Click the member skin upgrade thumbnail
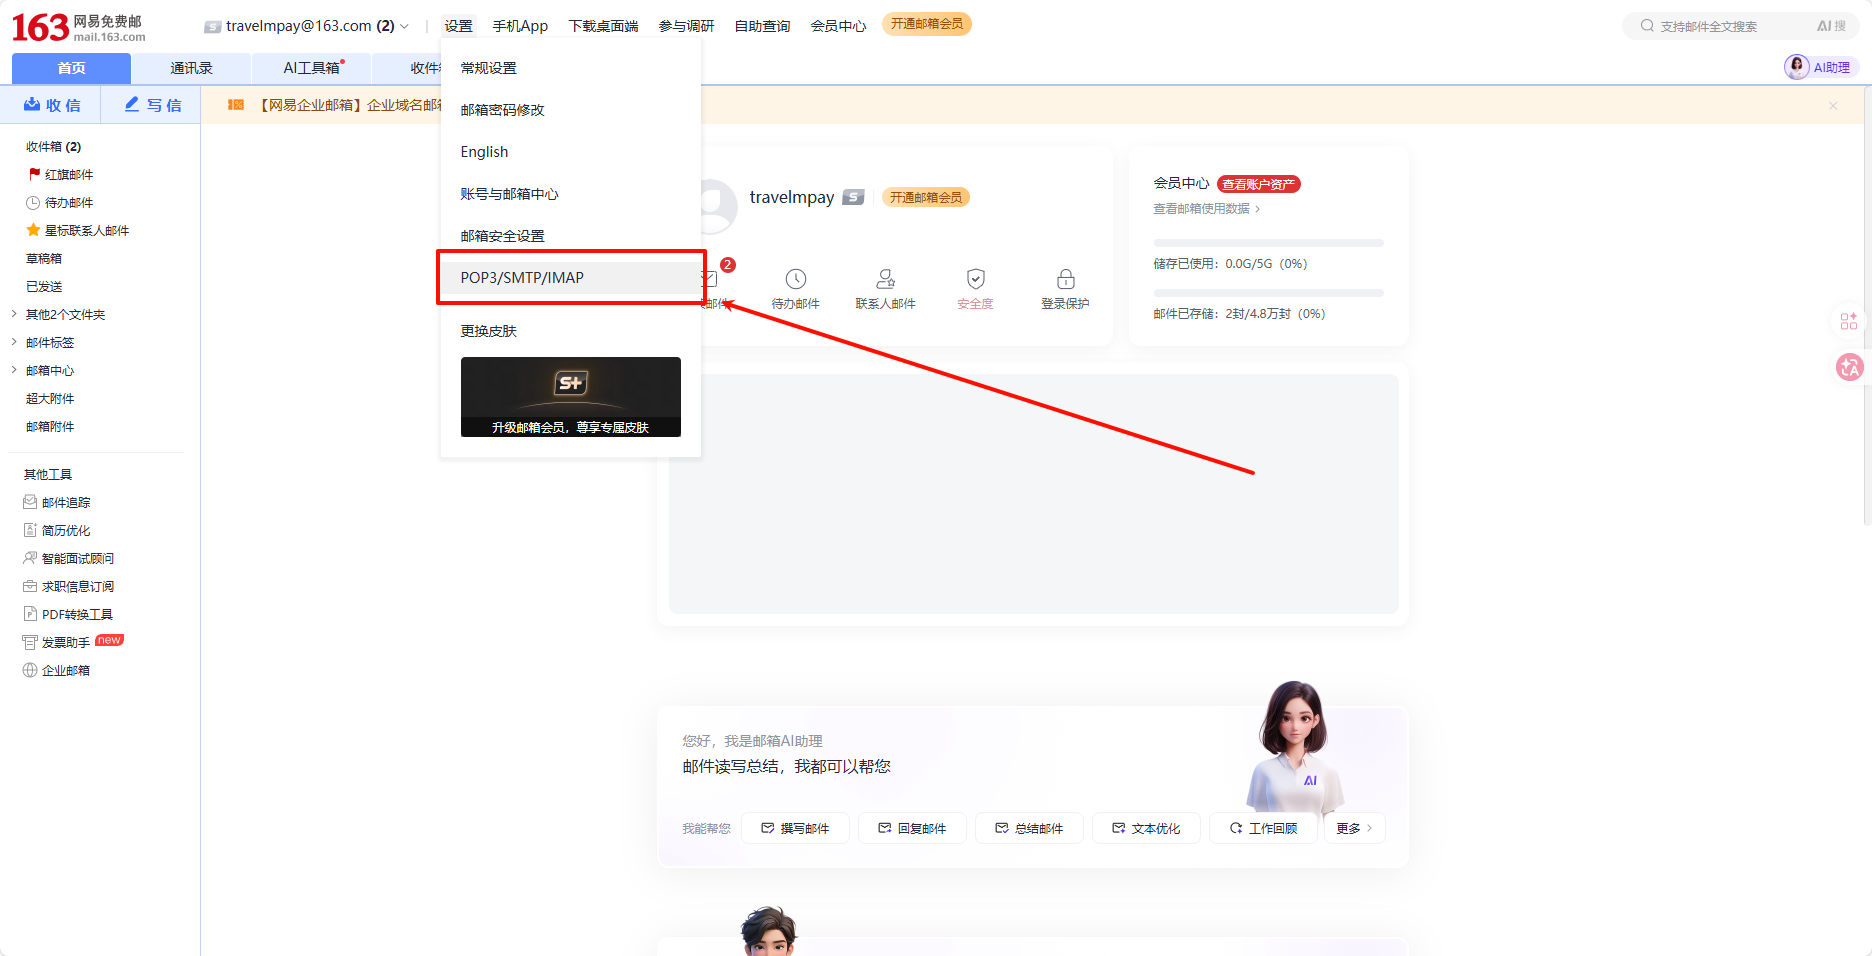This screenshot has width=1872, height=956. click(x=570, y=396)
